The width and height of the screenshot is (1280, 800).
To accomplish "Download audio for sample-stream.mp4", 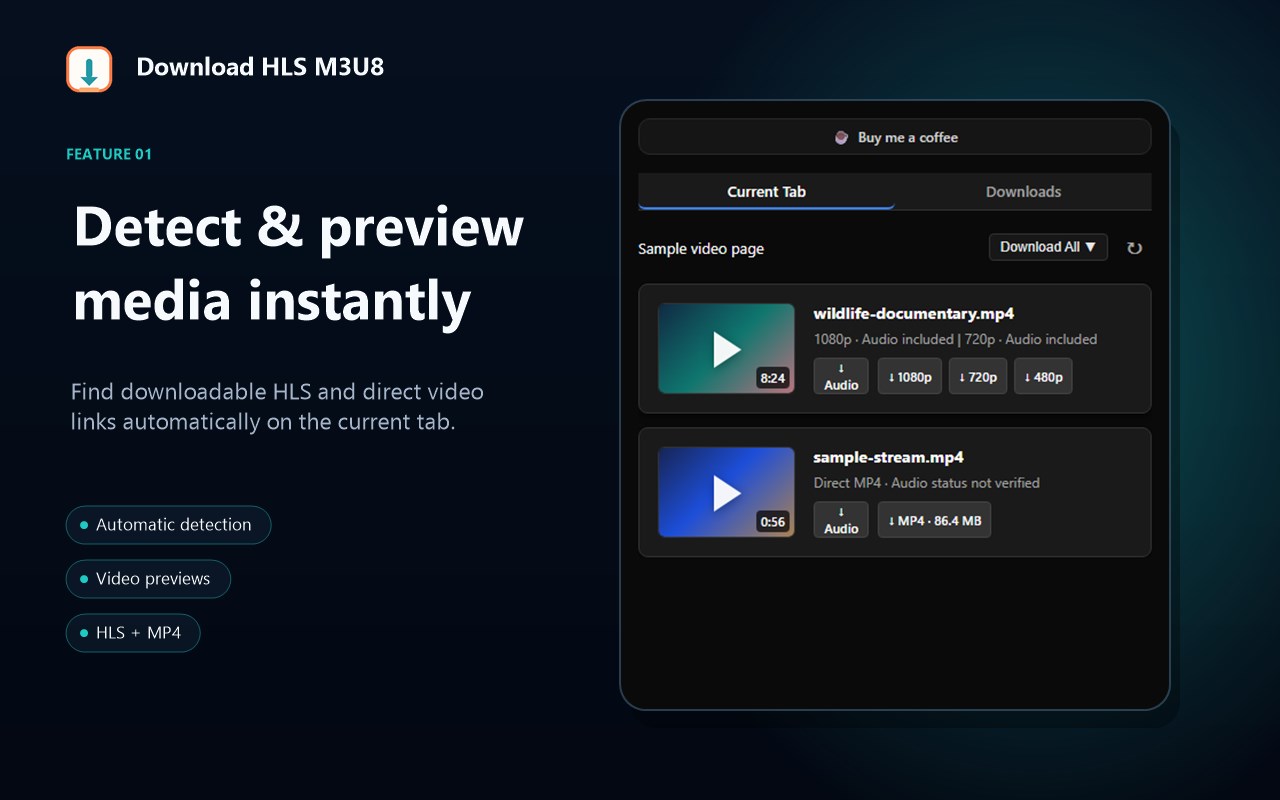I will (x=841, y=520).
